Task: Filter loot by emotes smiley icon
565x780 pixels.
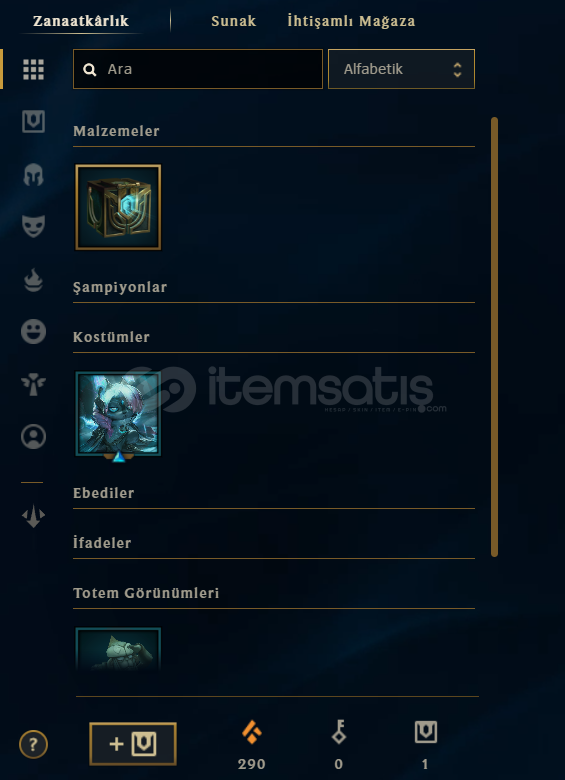Action: click(33, 331)
